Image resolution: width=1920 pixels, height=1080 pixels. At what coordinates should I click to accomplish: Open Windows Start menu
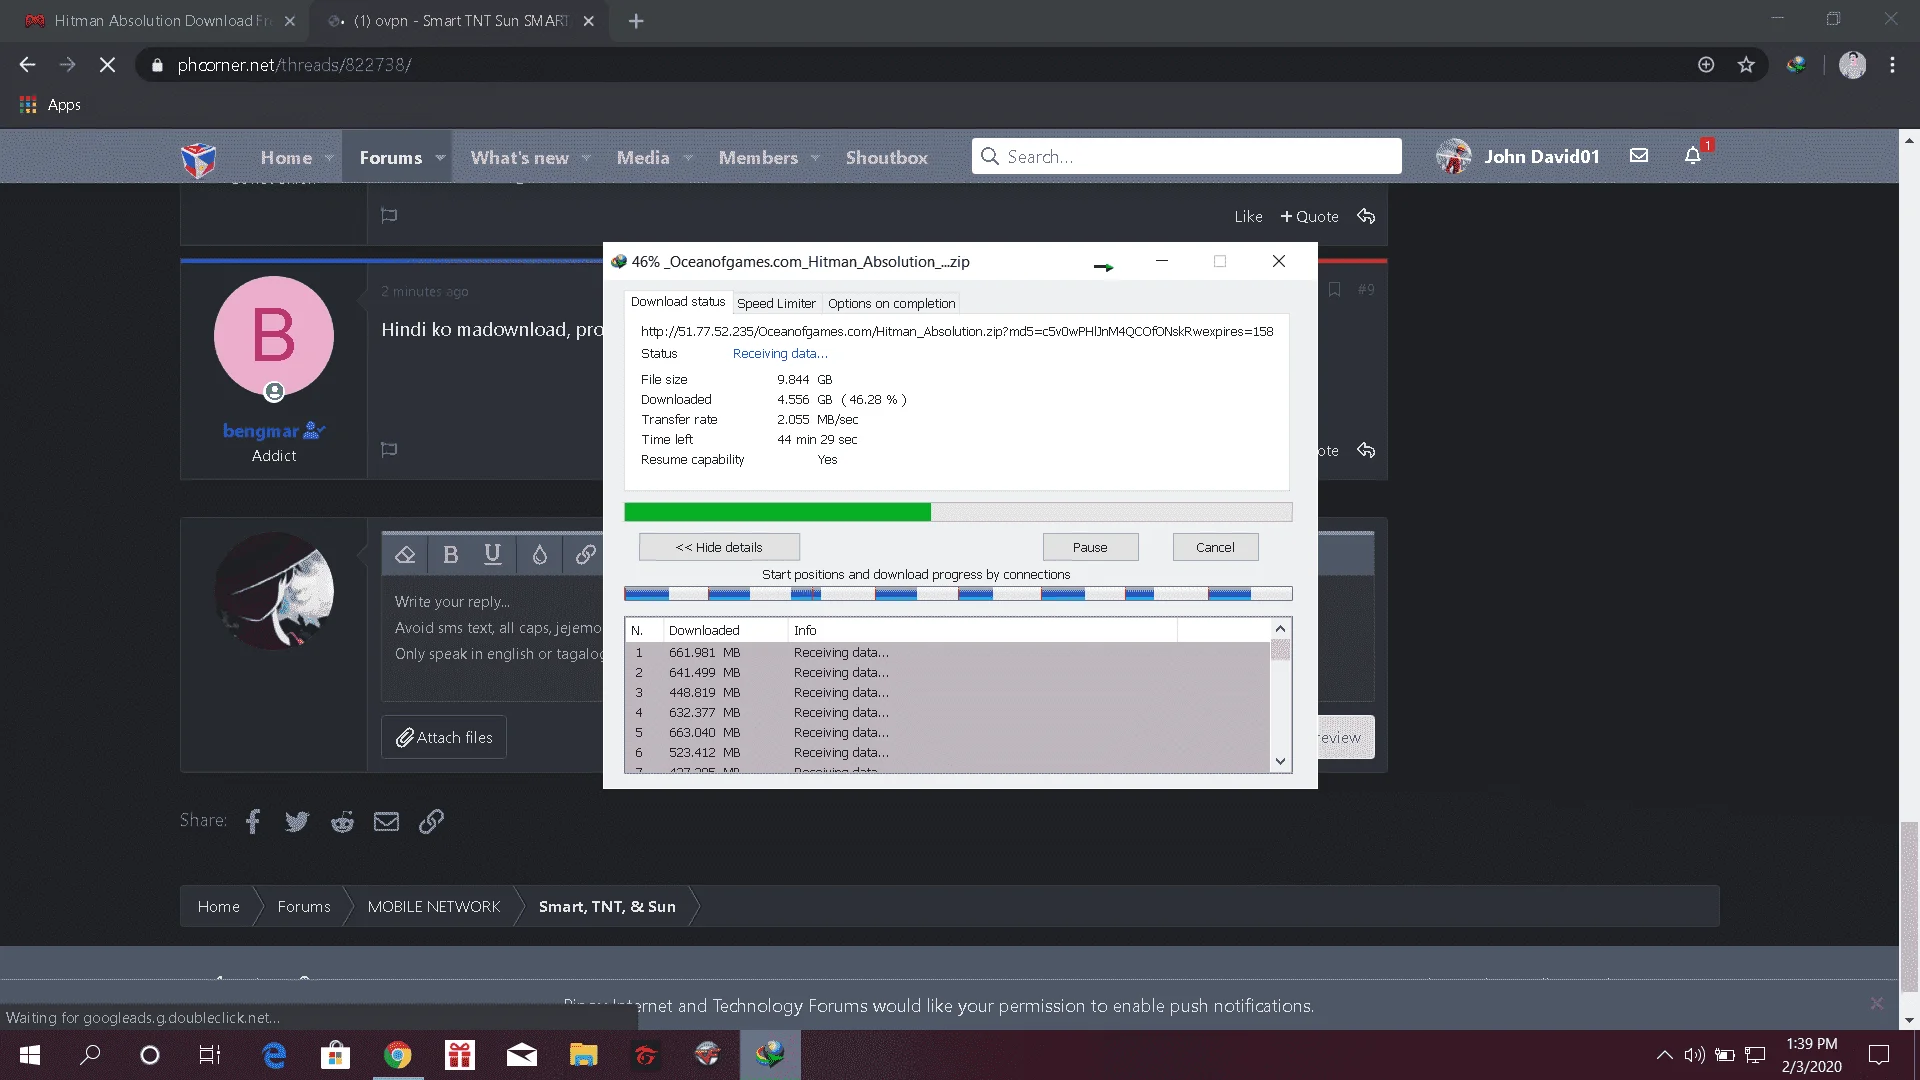tap(30, 1055)
